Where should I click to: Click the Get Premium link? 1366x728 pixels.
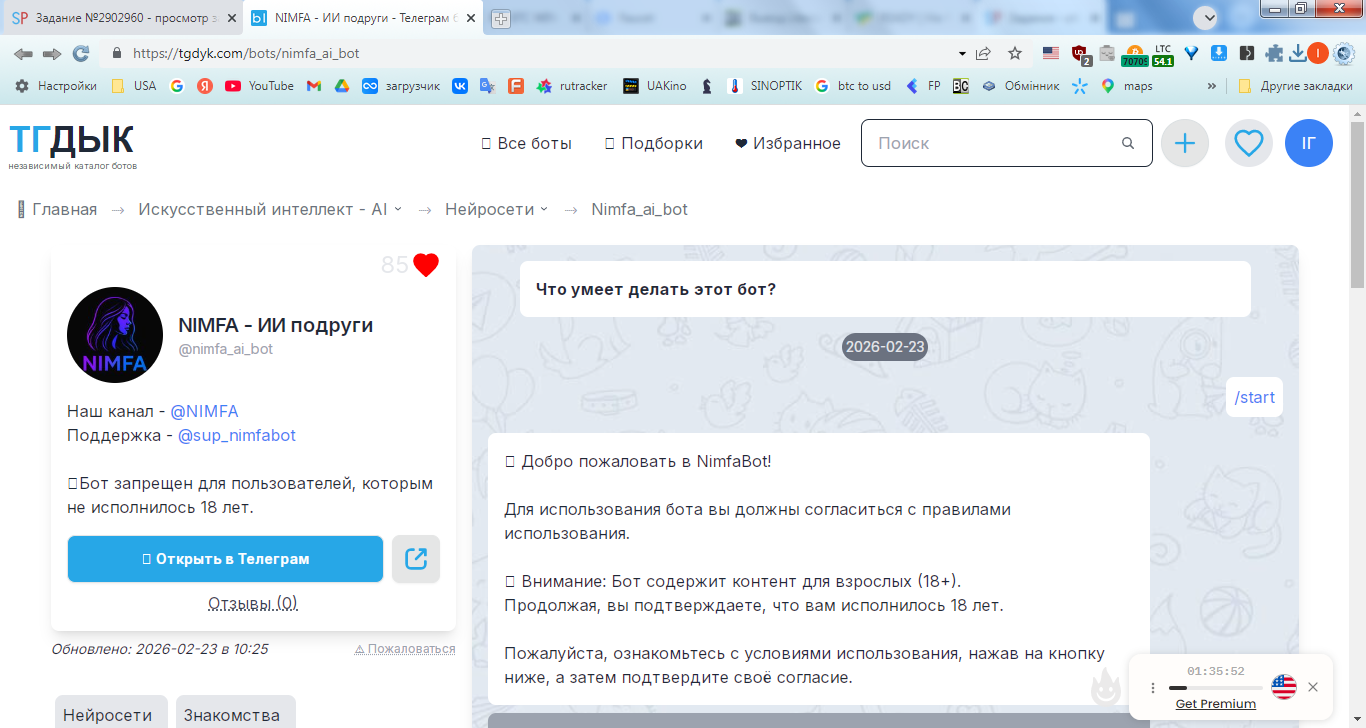(x=1216, y=704)
